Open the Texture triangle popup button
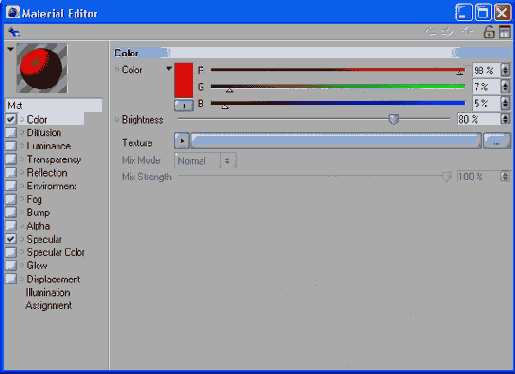The width and height of the screenshot is (515, 374). click(182, 141)
